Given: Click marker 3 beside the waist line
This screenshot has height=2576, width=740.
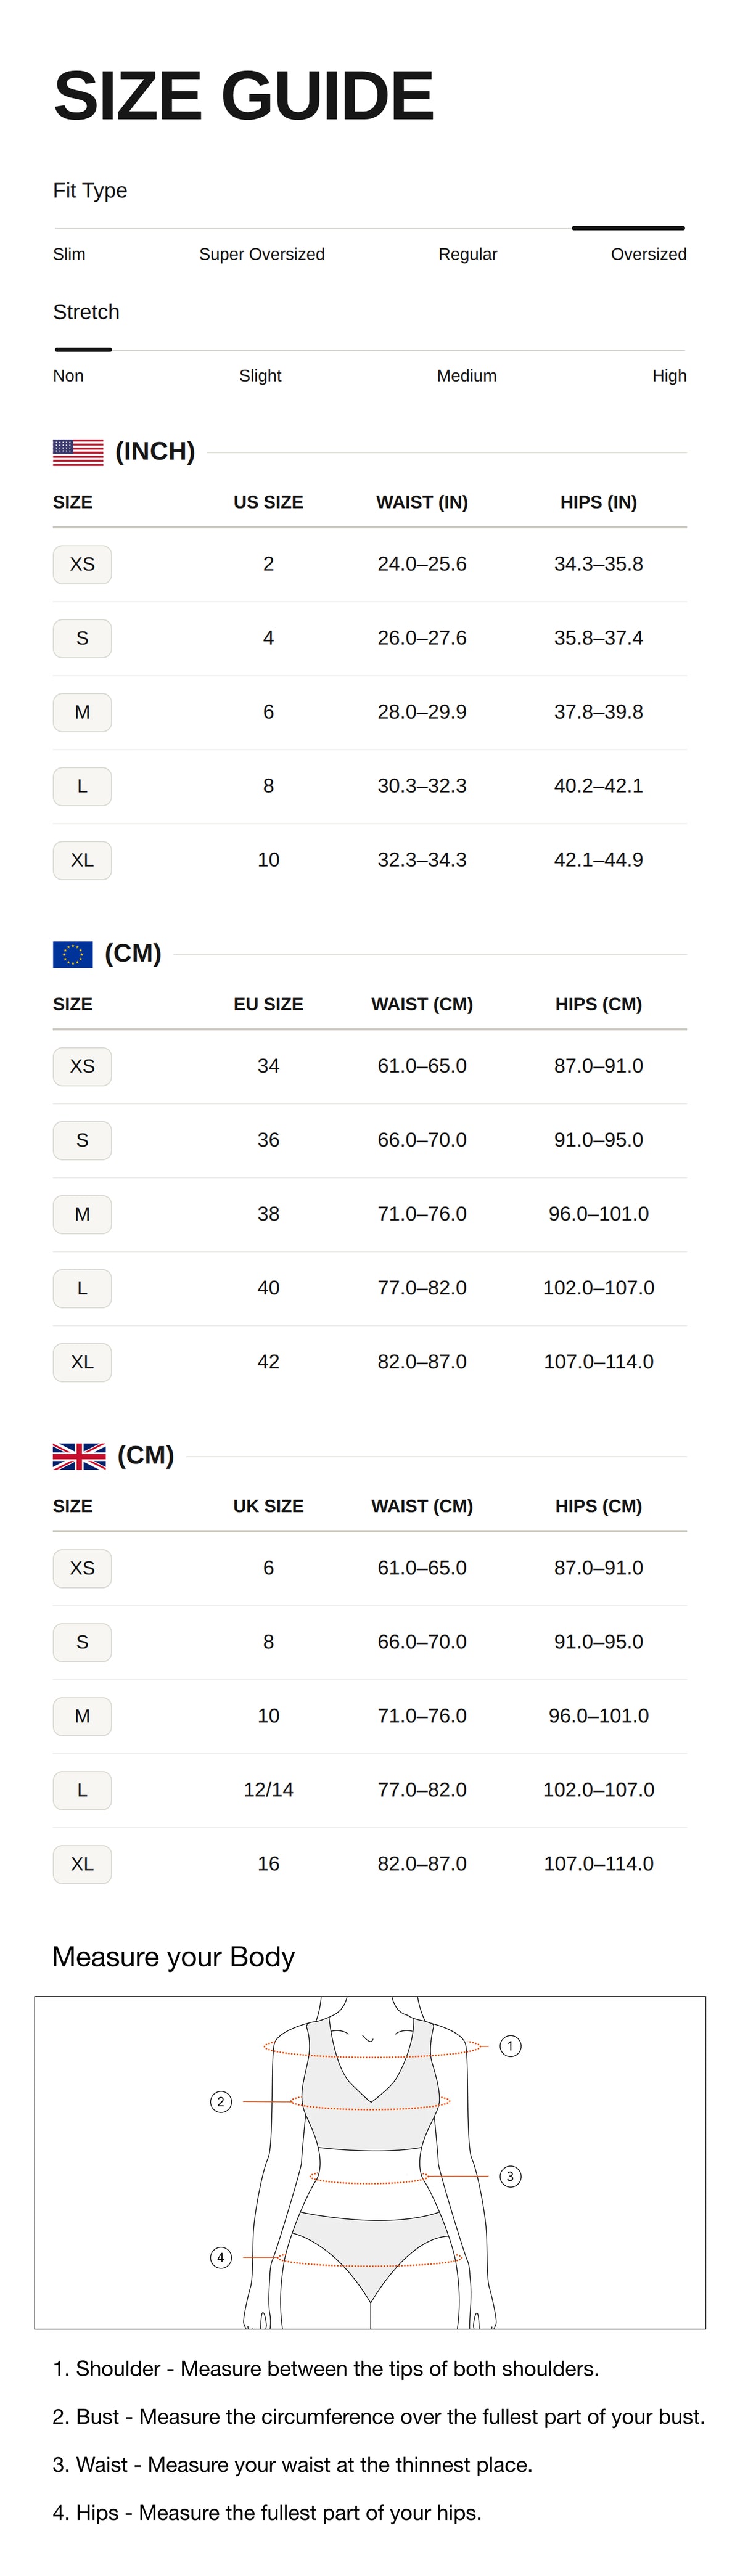Looking at the screenshot, I should 510,2176.
